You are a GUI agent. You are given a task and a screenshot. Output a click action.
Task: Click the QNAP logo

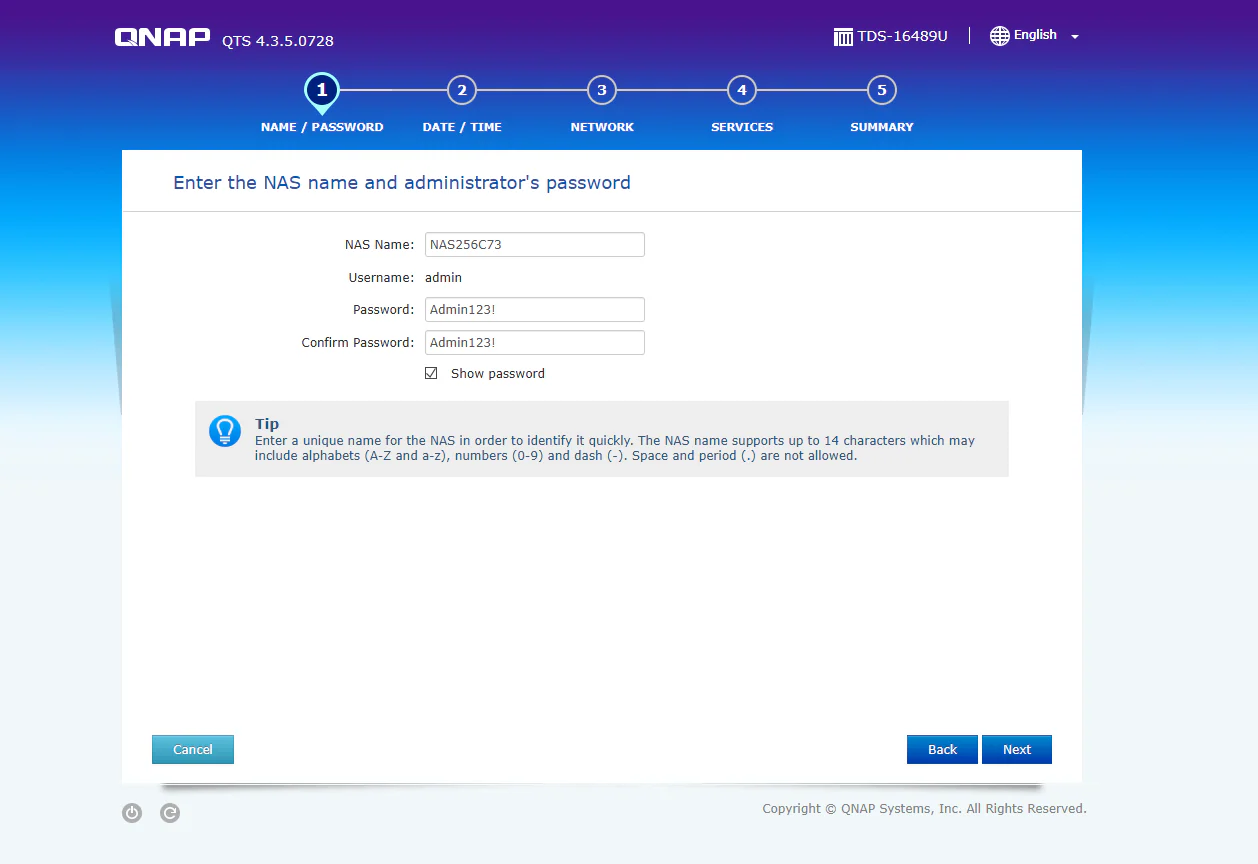tap(163, 38)
